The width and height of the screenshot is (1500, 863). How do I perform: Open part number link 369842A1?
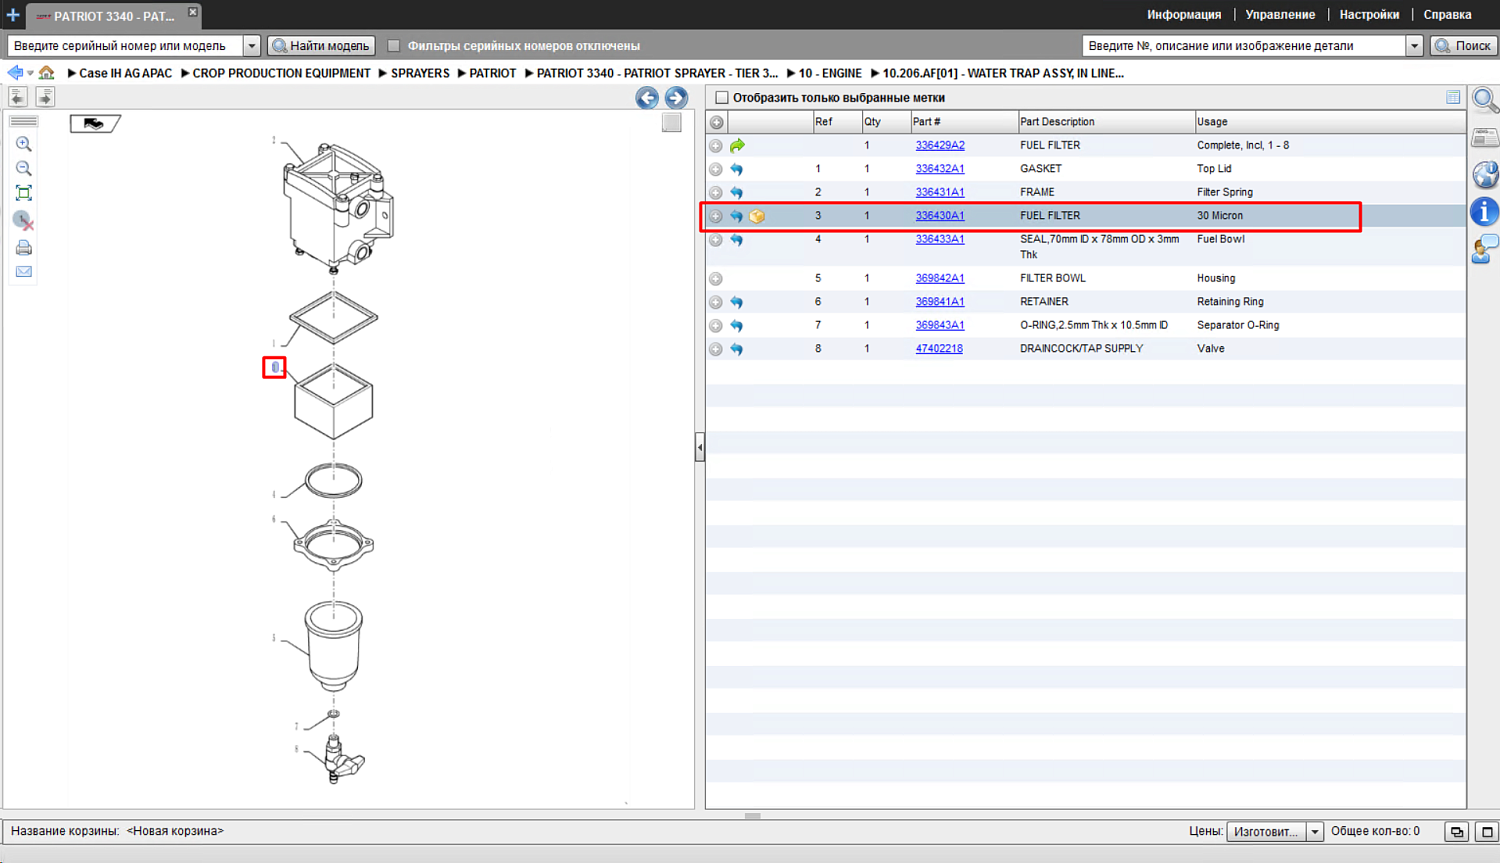(940, 279)
